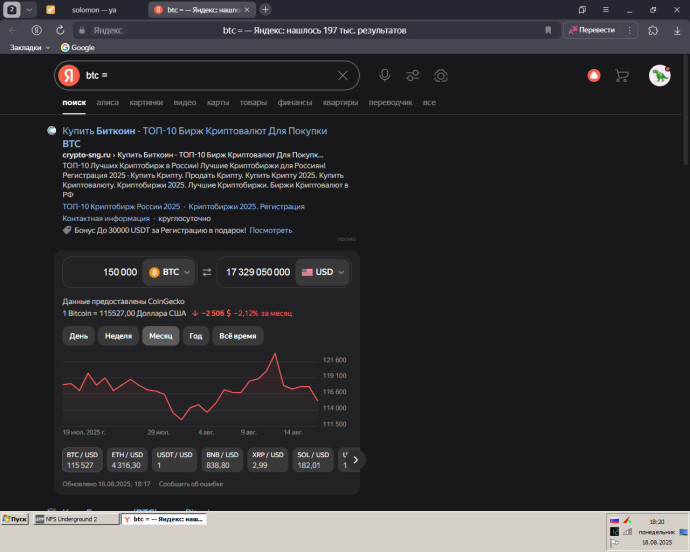Open browser extensions puzzle icon

tap(653, 30)
